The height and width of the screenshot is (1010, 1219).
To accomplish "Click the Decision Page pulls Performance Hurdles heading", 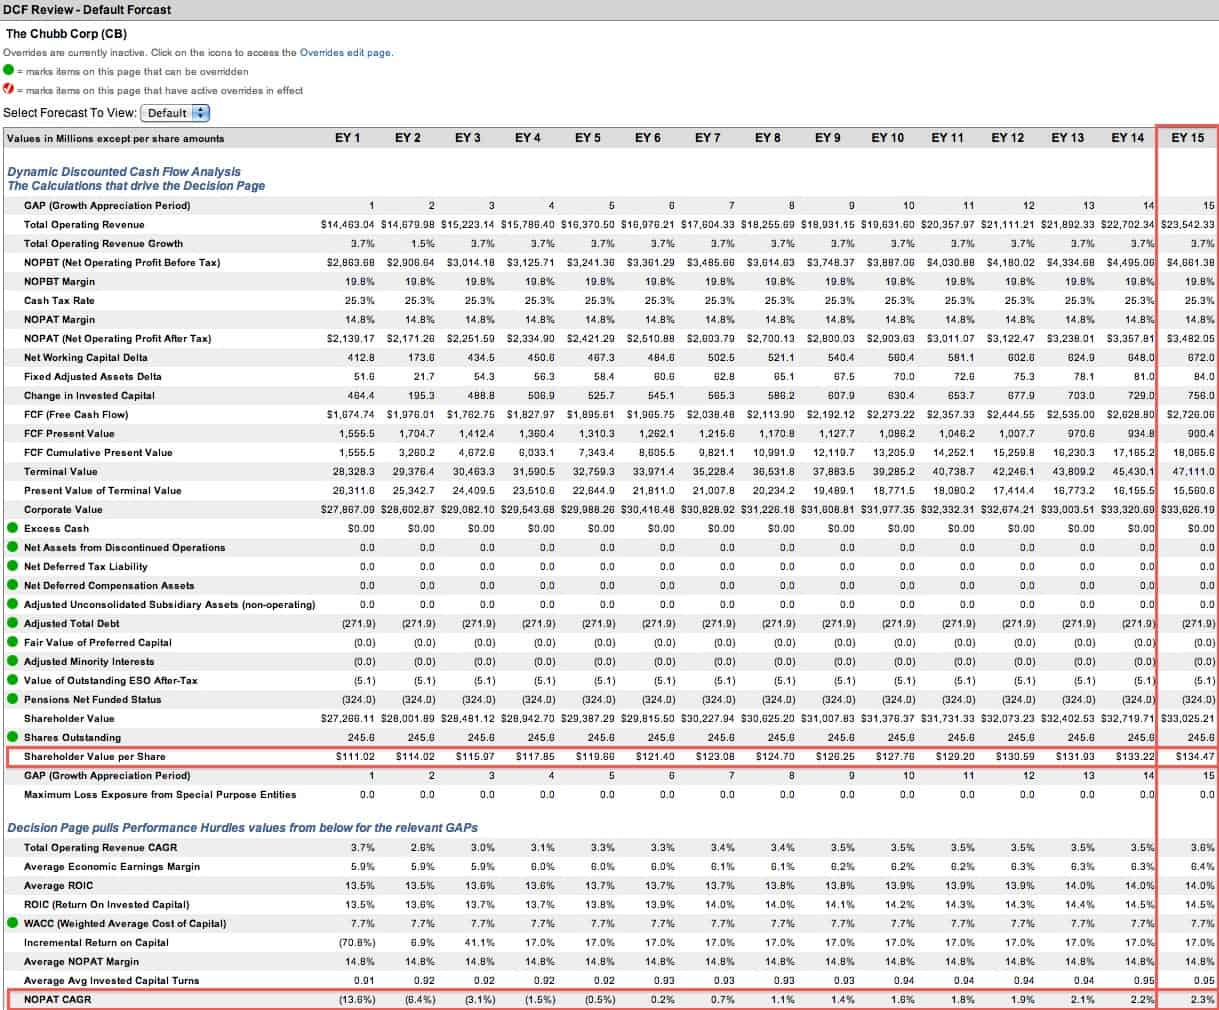I will tap(242, 827).
